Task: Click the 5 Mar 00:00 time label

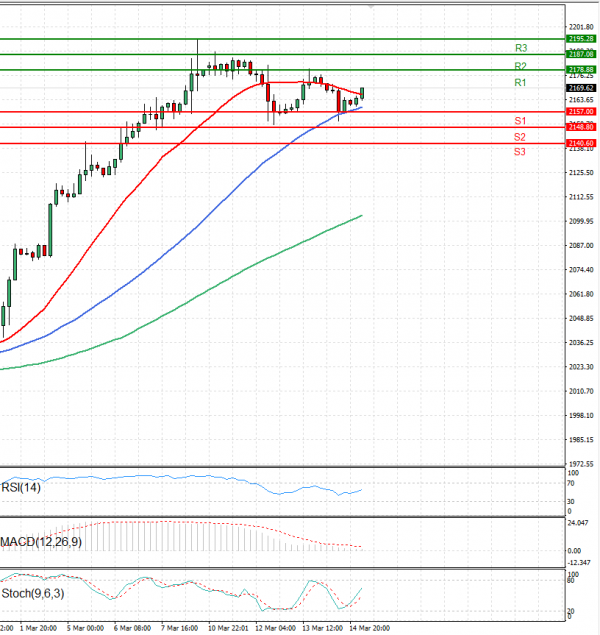Action: coord(85,628)
